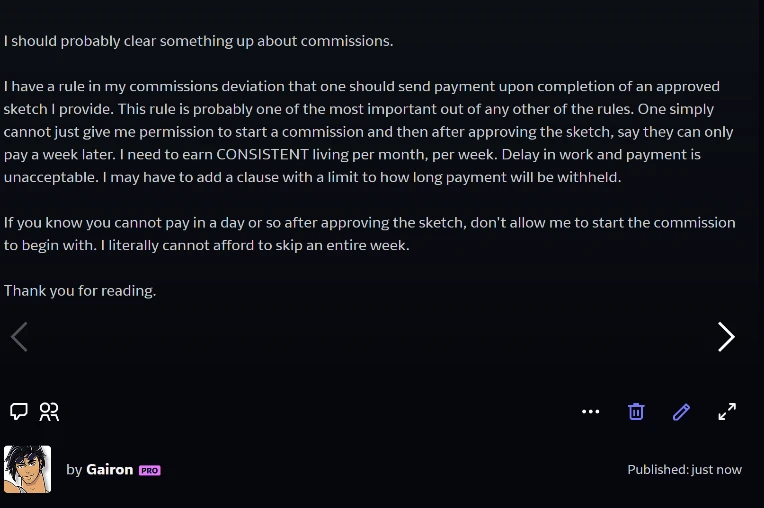The image size is (764, 508).
Task: Click "I literally cannot afford to skip" sentence
Action: point(255,245)
